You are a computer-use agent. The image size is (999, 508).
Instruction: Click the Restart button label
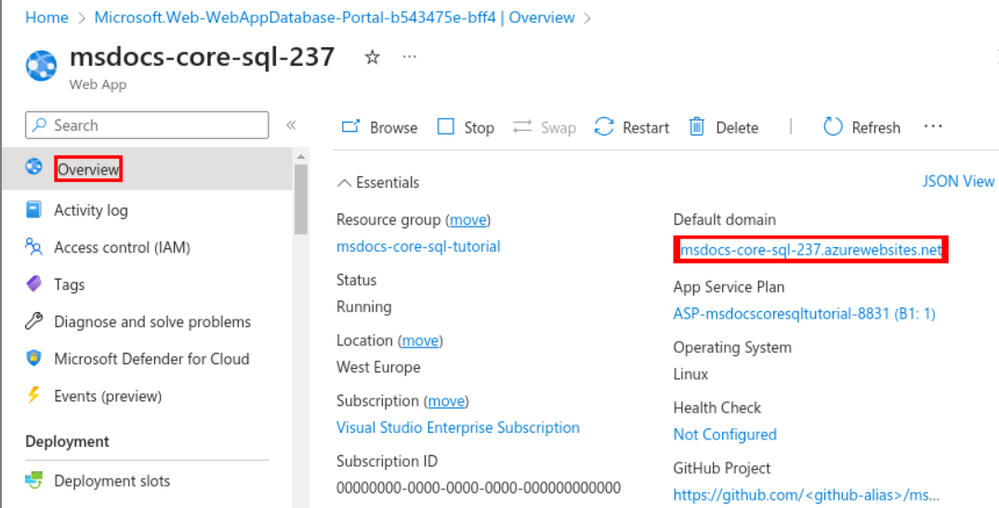pyautogui.click(x=646, y=127)
